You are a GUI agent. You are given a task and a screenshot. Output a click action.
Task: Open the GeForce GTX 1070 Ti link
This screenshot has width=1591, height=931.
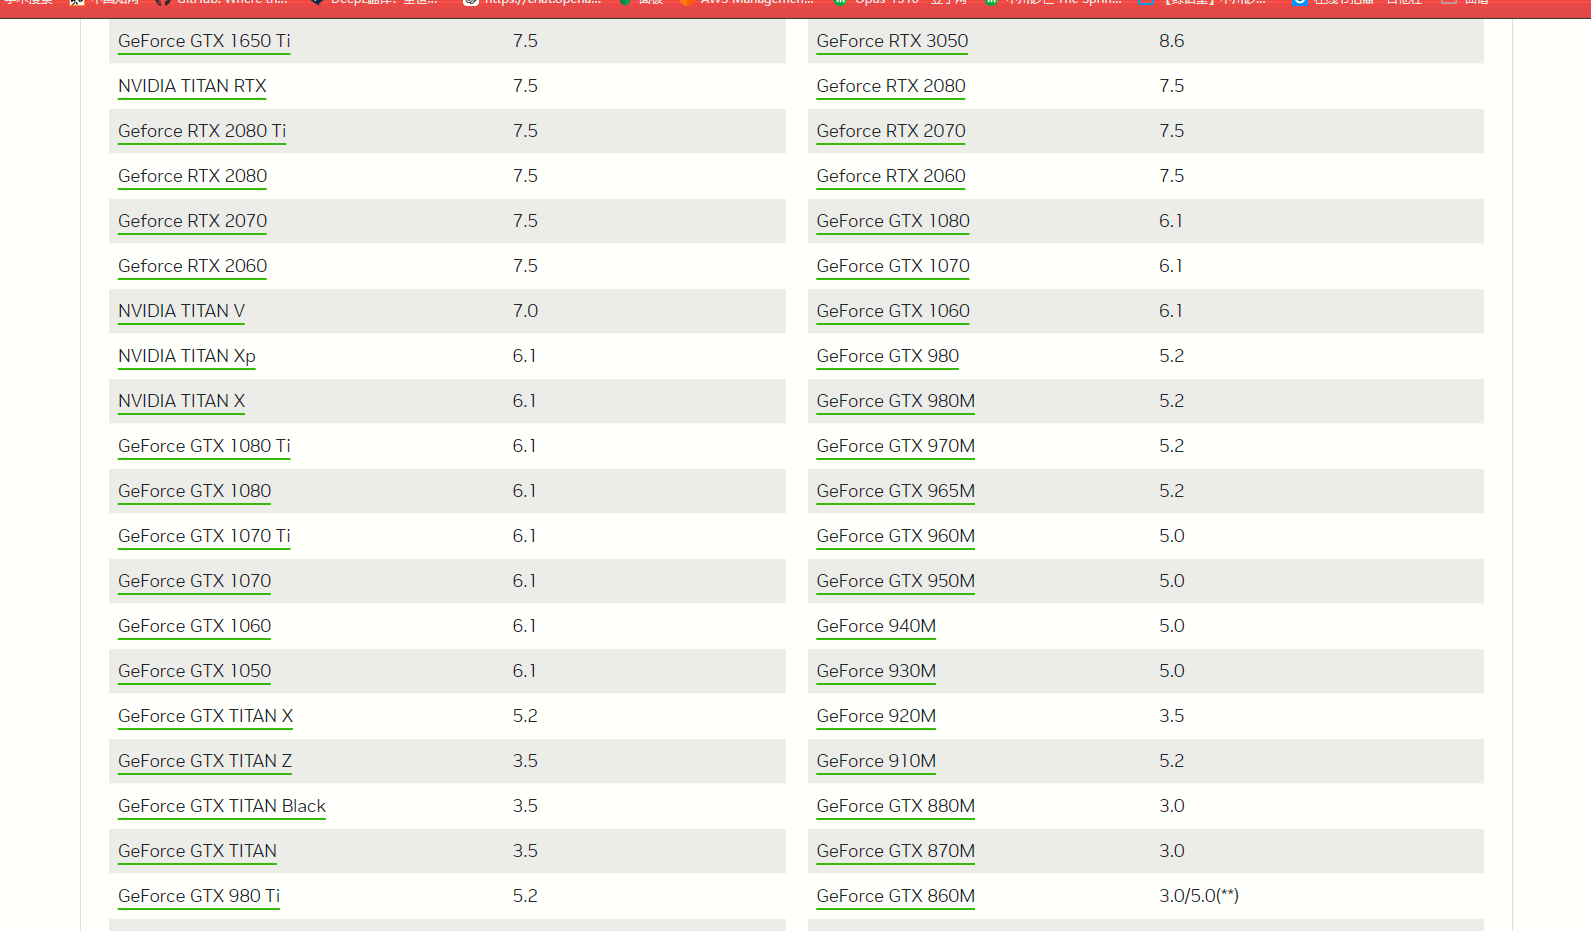pos(204,536)
